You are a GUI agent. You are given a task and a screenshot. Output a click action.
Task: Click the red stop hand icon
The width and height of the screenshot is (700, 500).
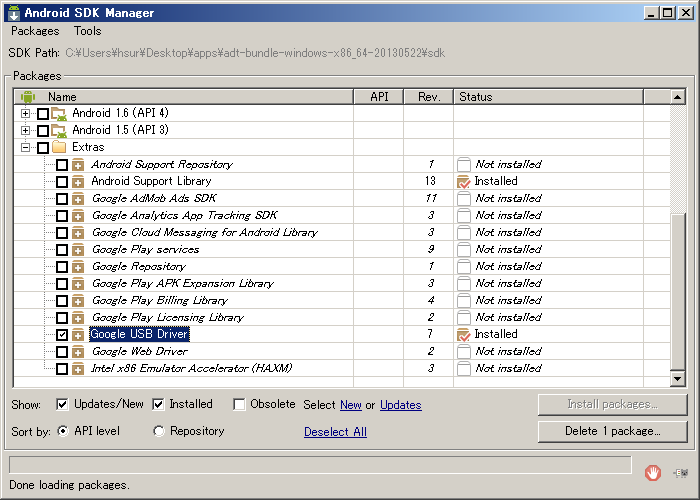click(x=652, y=472)
